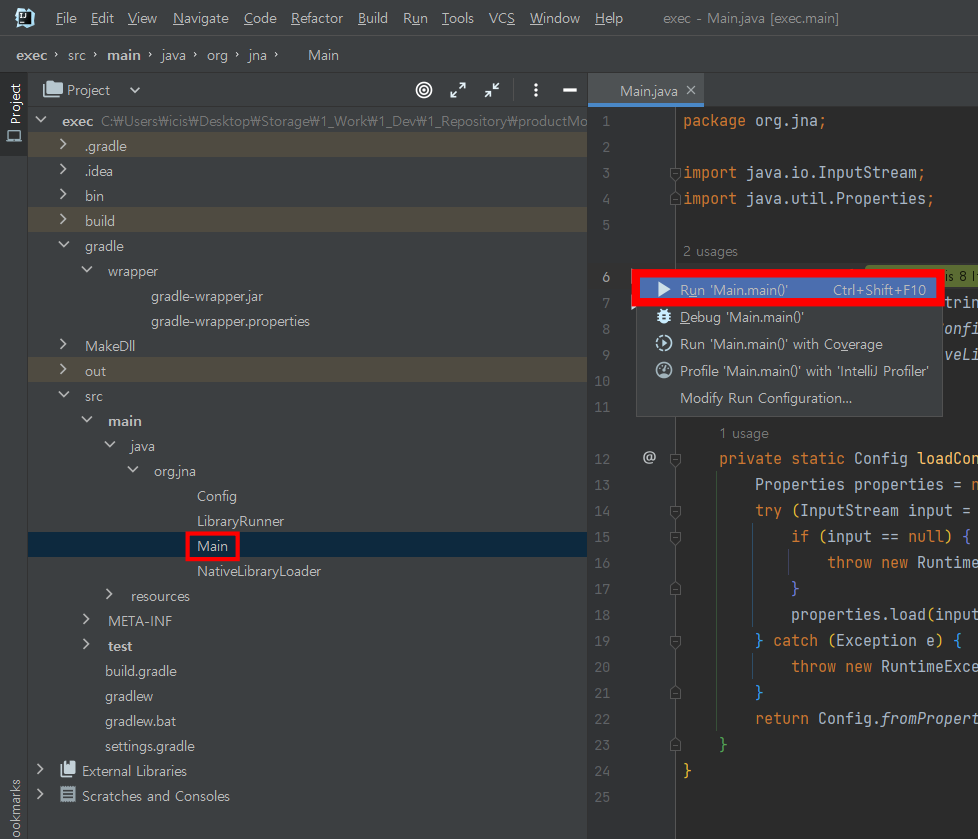978x839 pixels.
Task: Expand the MakeDll folder
Action: 63,344
